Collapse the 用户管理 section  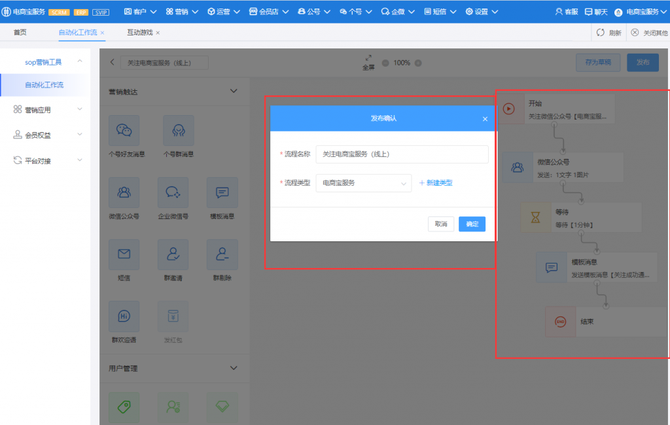tap(234, 368)
